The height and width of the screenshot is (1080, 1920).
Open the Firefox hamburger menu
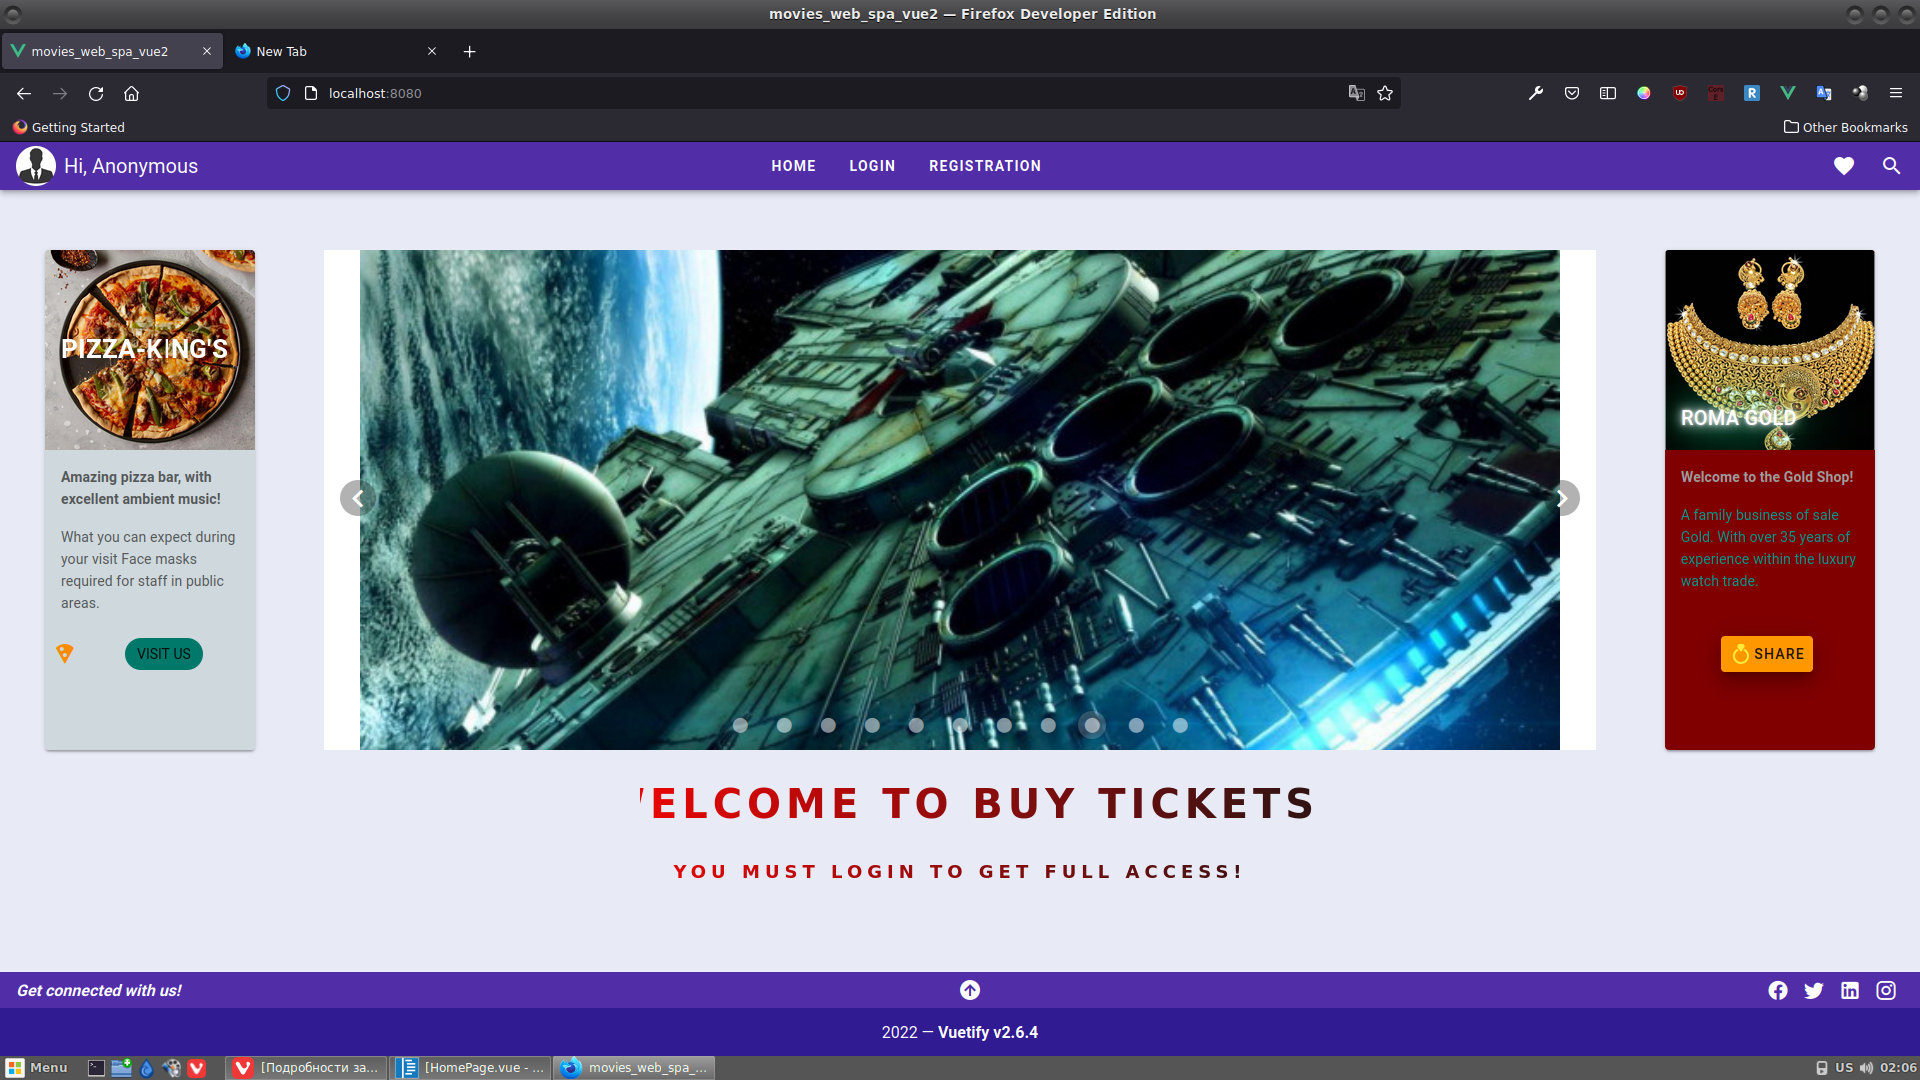pyautogui.click(x=1897, y=93)
